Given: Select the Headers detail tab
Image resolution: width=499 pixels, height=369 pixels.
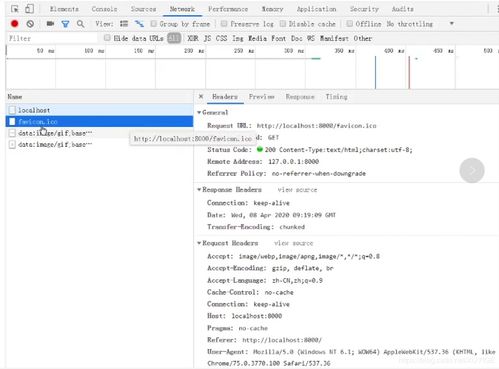Looking at the screenshot, I should pos(225,97).
